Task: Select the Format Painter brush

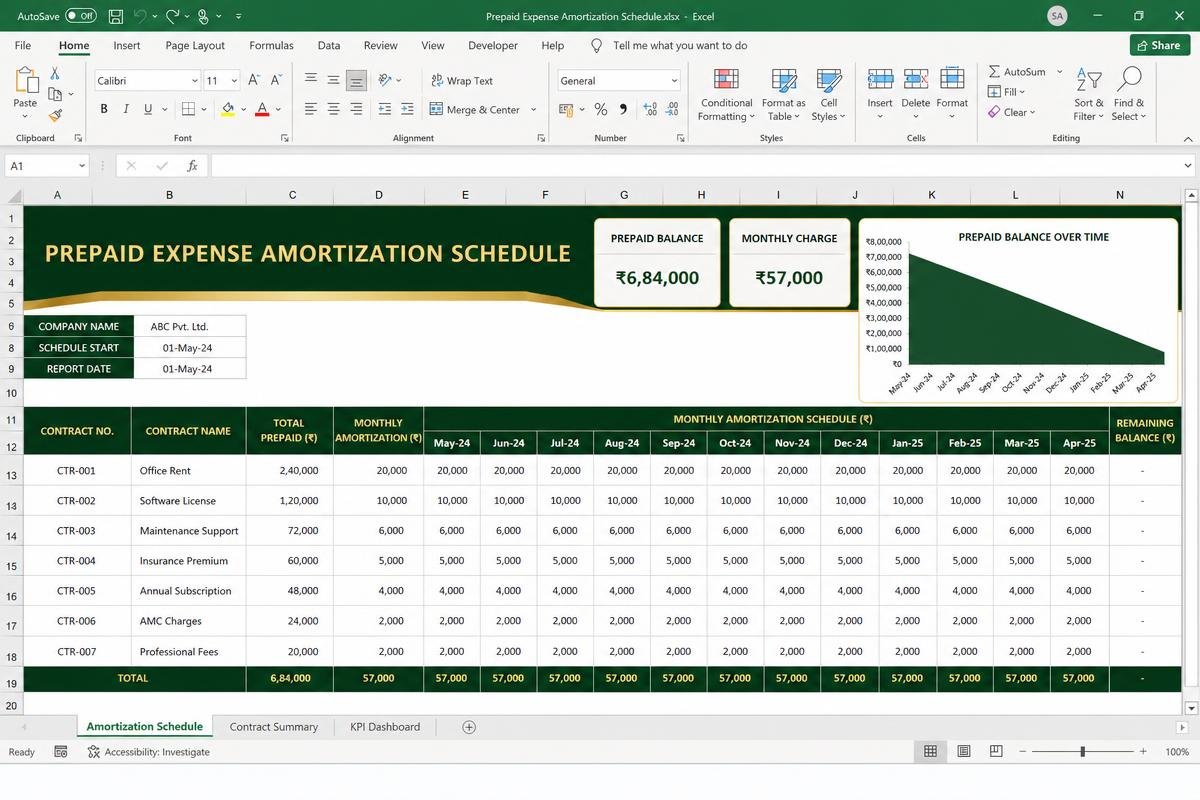Action: tap(55, 114)
